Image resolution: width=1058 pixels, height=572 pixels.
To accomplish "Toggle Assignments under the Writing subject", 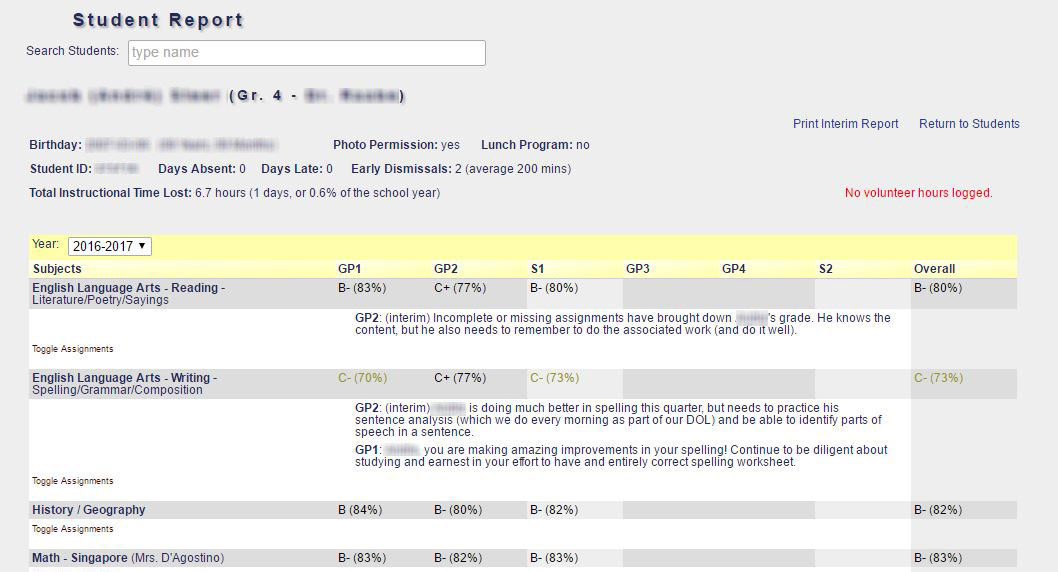I will [x=73, y=481].
